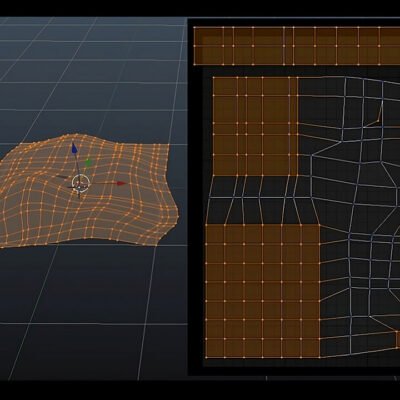Select the wavy orange mesh in 3D viewport
This screenshot has width=400, height=400.
coord(89,191)
